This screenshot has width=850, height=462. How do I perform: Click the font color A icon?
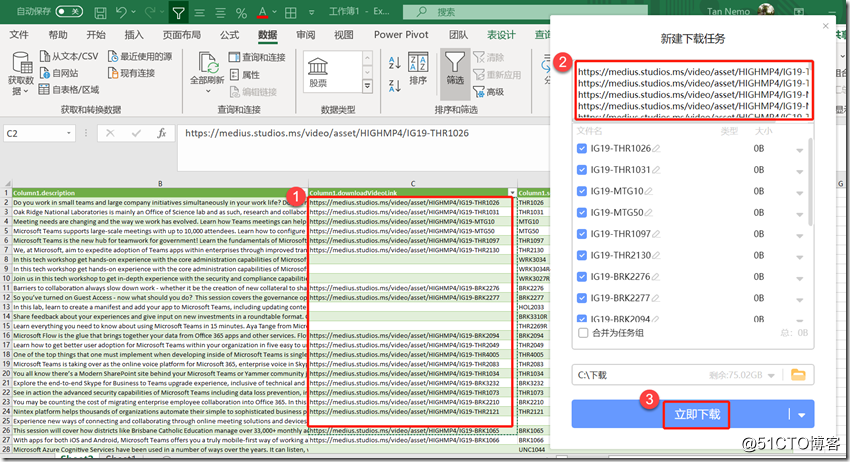(262, 12)
